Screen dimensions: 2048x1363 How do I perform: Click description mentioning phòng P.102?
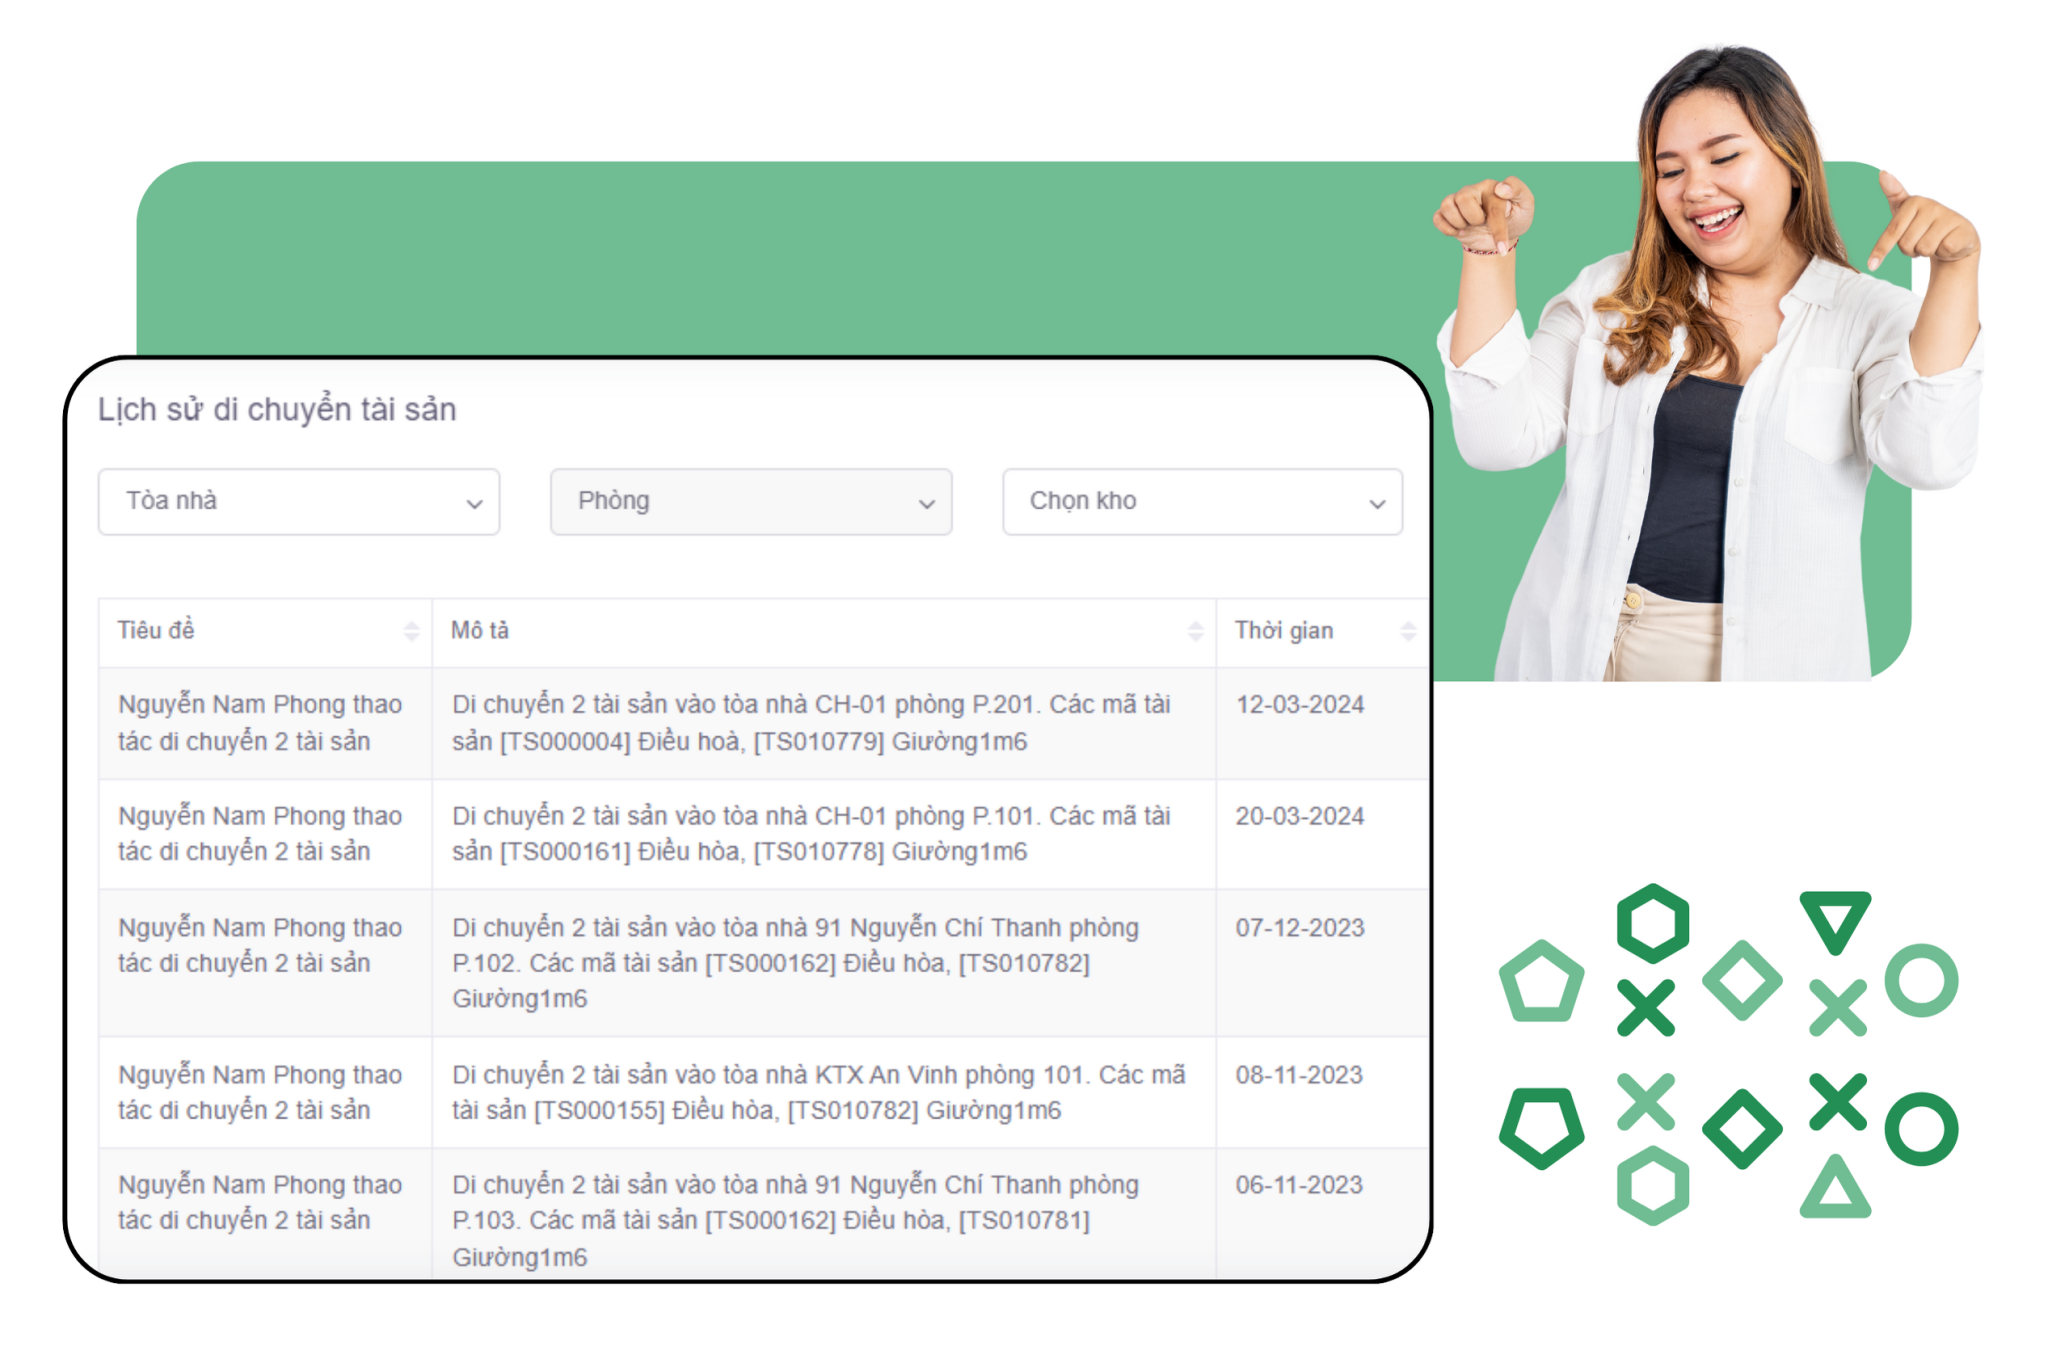794,962
